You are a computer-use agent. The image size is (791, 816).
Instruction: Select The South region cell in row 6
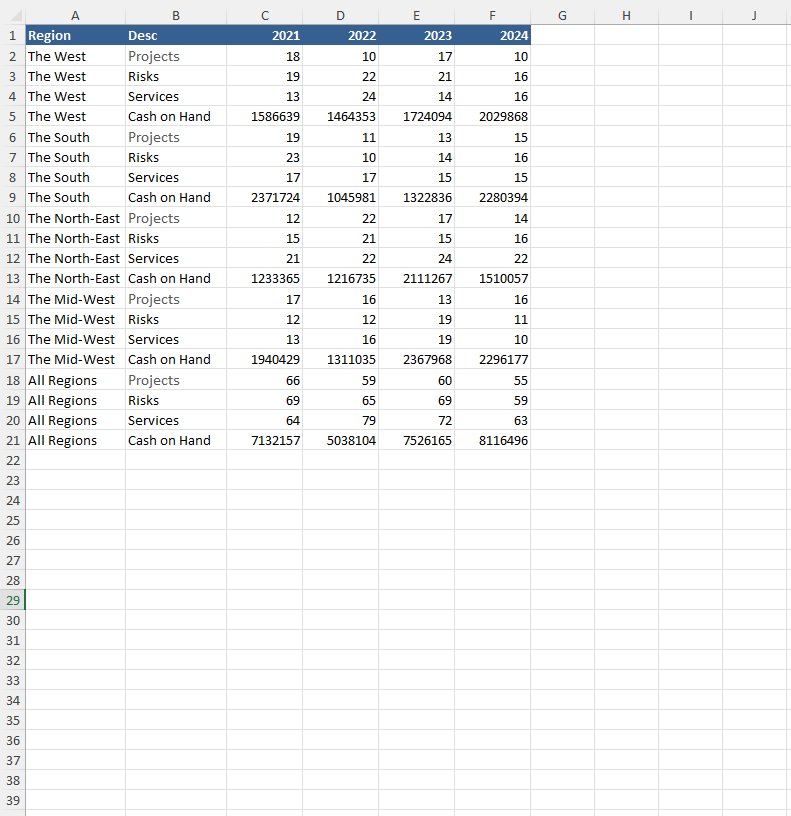[x=75, y=137]
